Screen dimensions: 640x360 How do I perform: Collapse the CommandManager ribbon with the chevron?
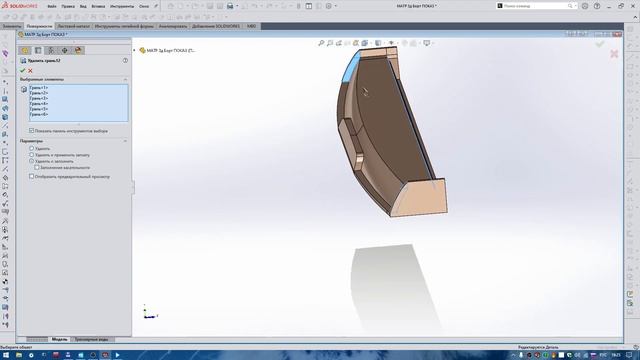point(635,17)
